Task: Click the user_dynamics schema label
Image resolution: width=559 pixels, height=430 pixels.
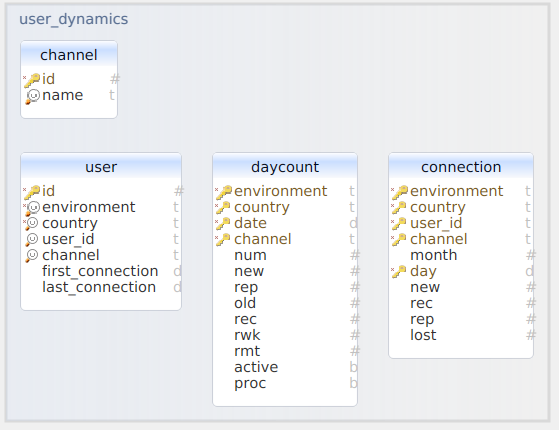Action: click(73, 19)
